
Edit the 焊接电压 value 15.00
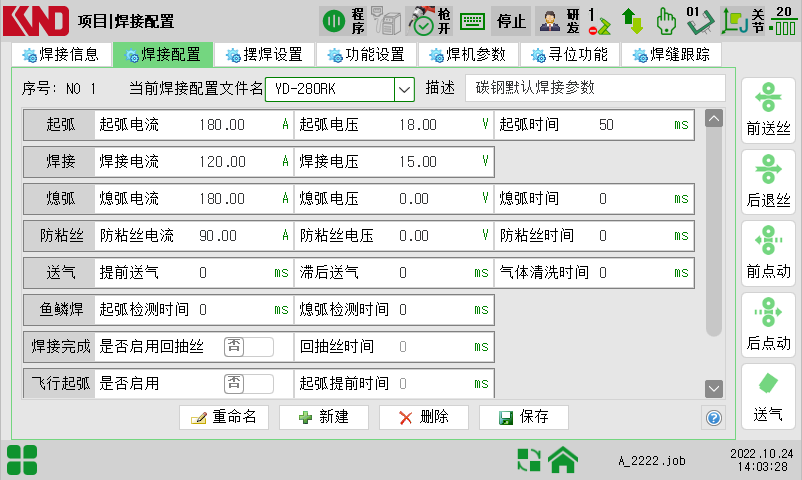tap(418, 162)
